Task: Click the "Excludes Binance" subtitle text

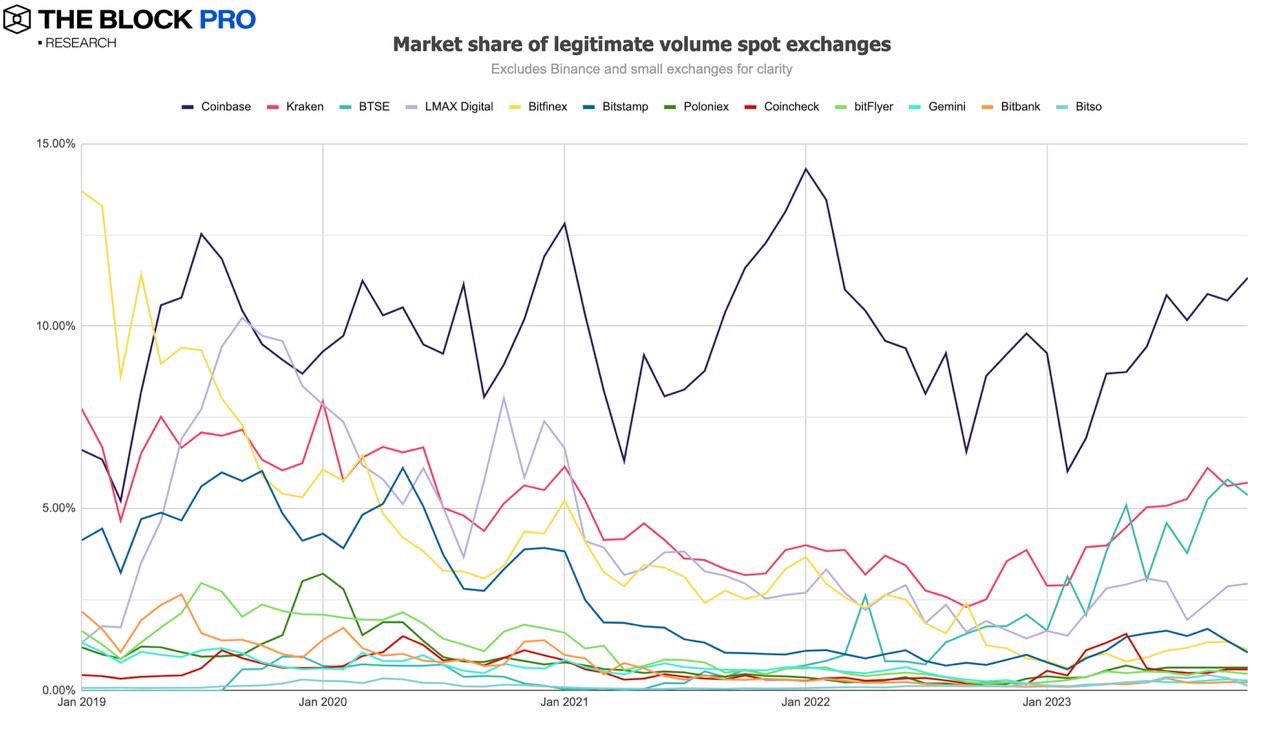Action: point(641,69)
